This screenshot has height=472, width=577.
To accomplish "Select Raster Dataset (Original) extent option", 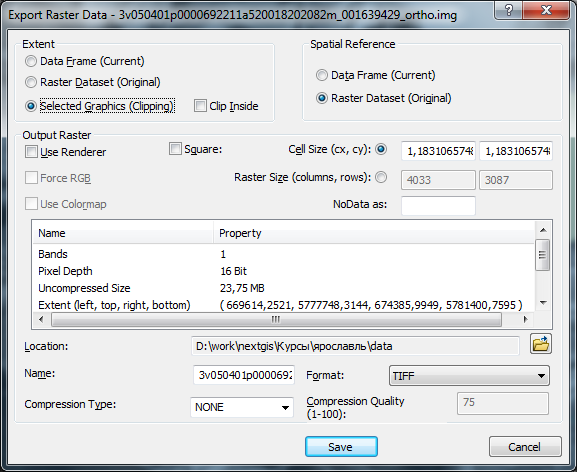I will (31, 82).
